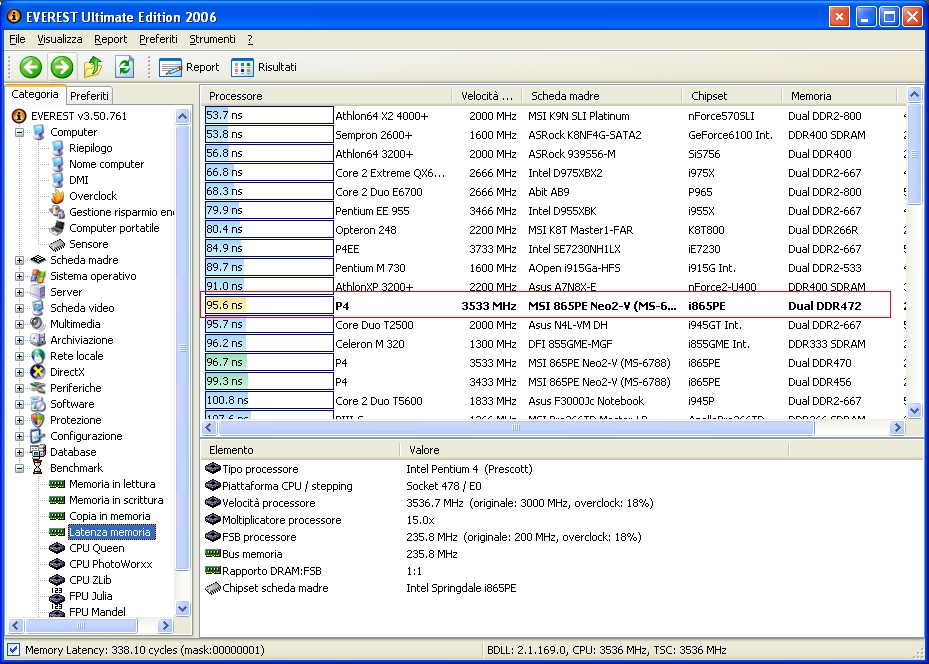Image resolution: width=929 pixels, height=664 pixels.
Task: Click the category tree scroll-down arrow
Action: (x=182, y=608)
